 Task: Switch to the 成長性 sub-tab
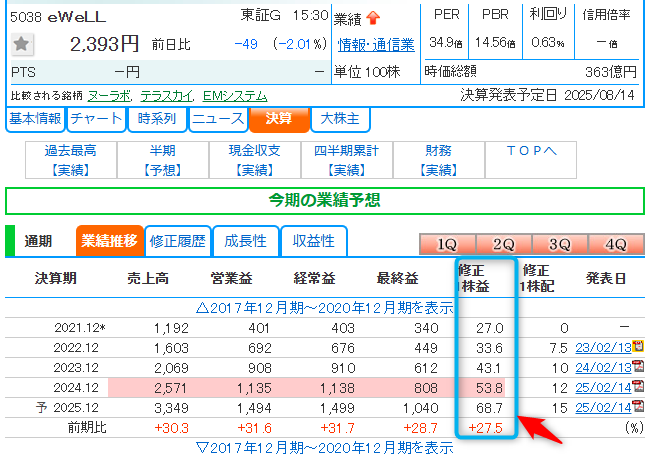tap(246, 241)
